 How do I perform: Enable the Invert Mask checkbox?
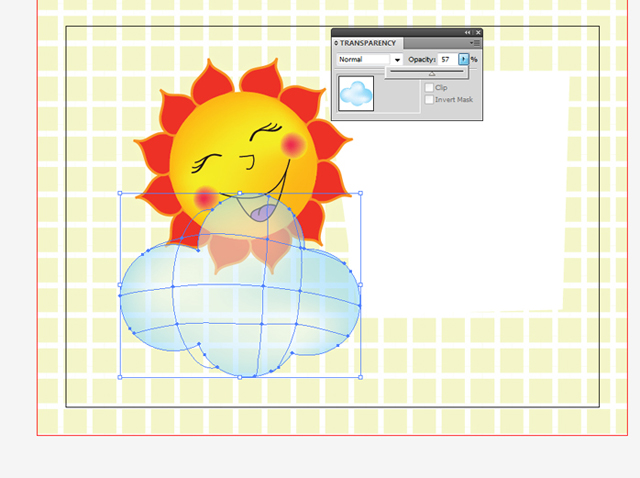[429, 100]
